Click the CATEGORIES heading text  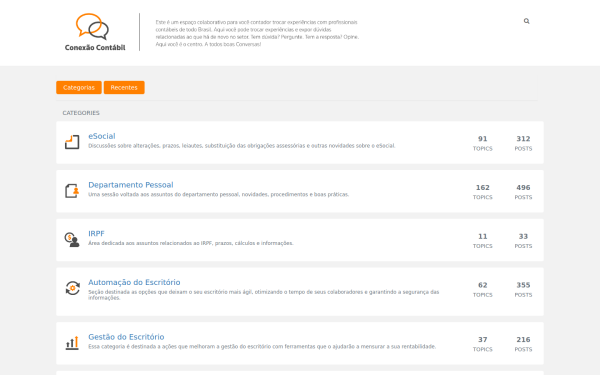click(81, 113)
